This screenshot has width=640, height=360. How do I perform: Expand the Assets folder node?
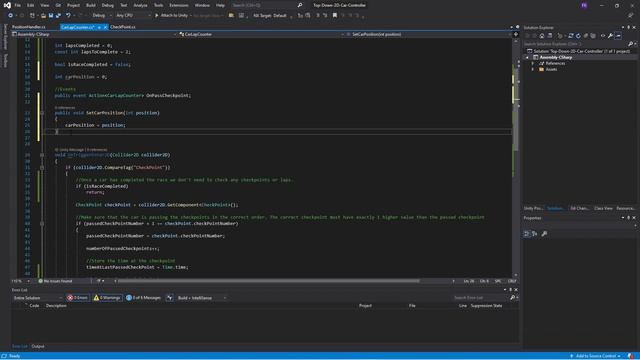pyautogui.click(x=533, y=69)
